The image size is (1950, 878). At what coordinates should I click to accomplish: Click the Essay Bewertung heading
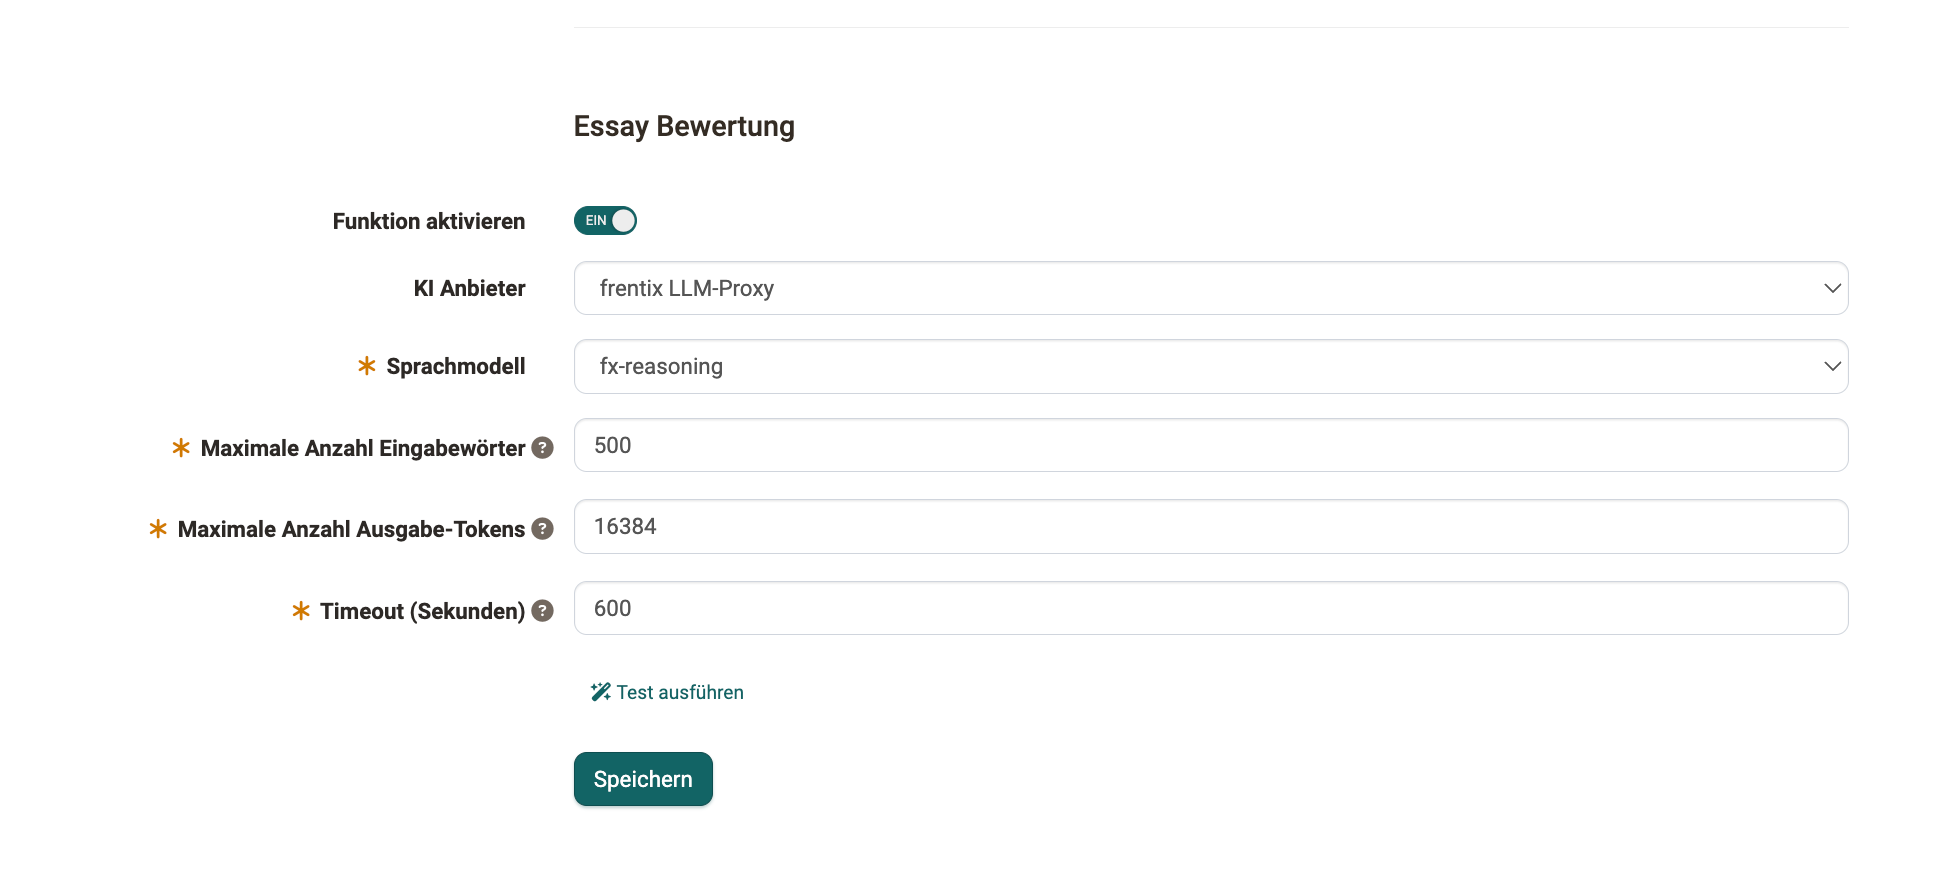(684, 127)
